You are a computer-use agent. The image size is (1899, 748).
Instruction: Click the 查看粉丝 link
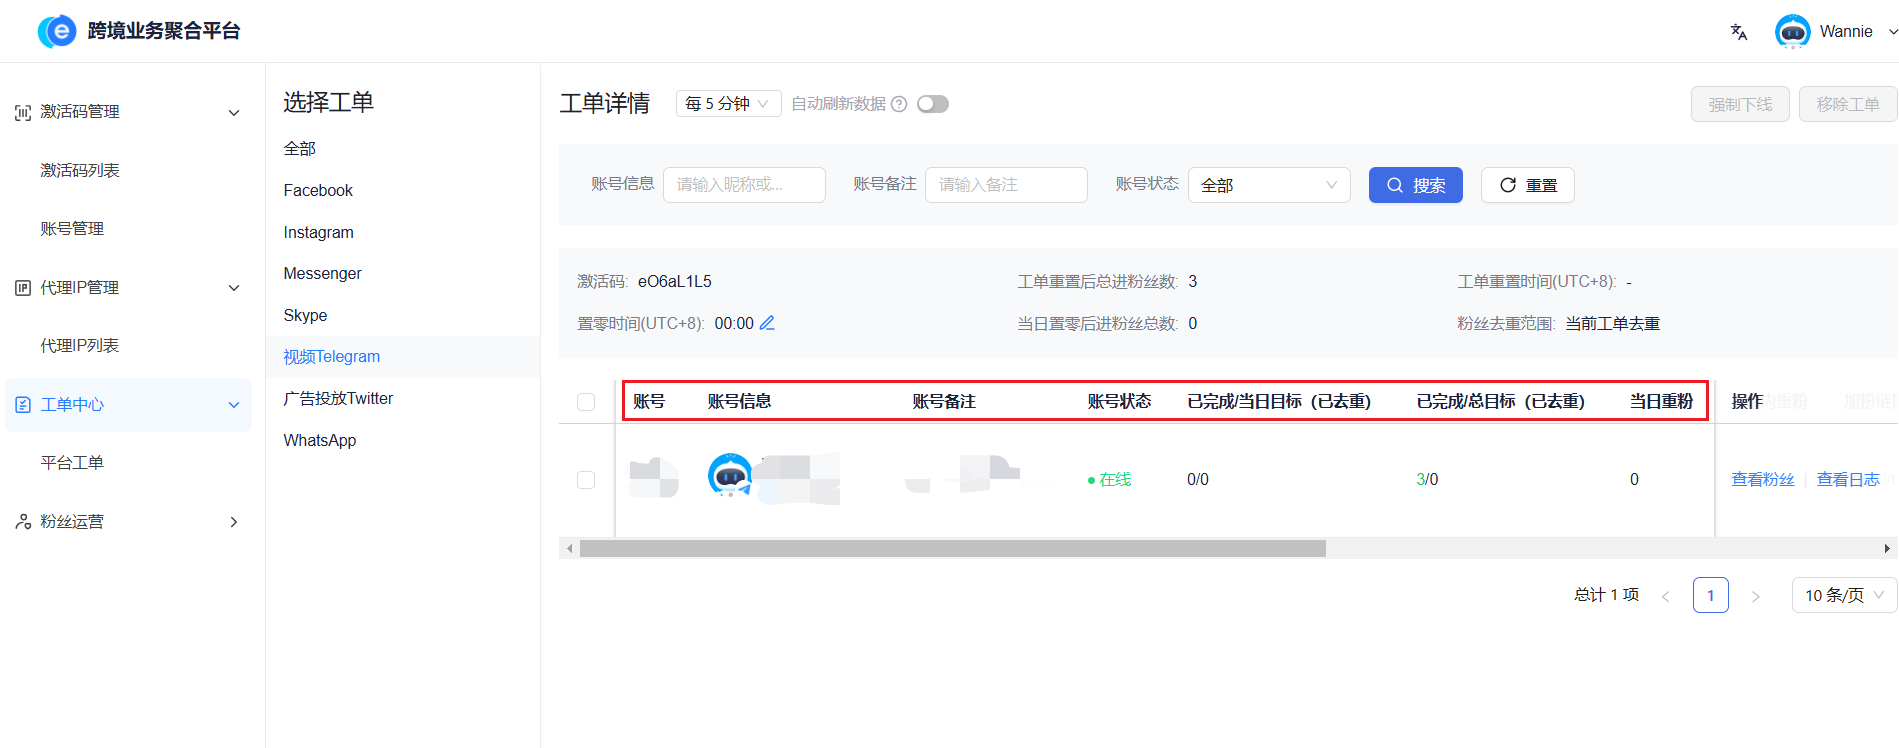click(x=1762, y=480)
